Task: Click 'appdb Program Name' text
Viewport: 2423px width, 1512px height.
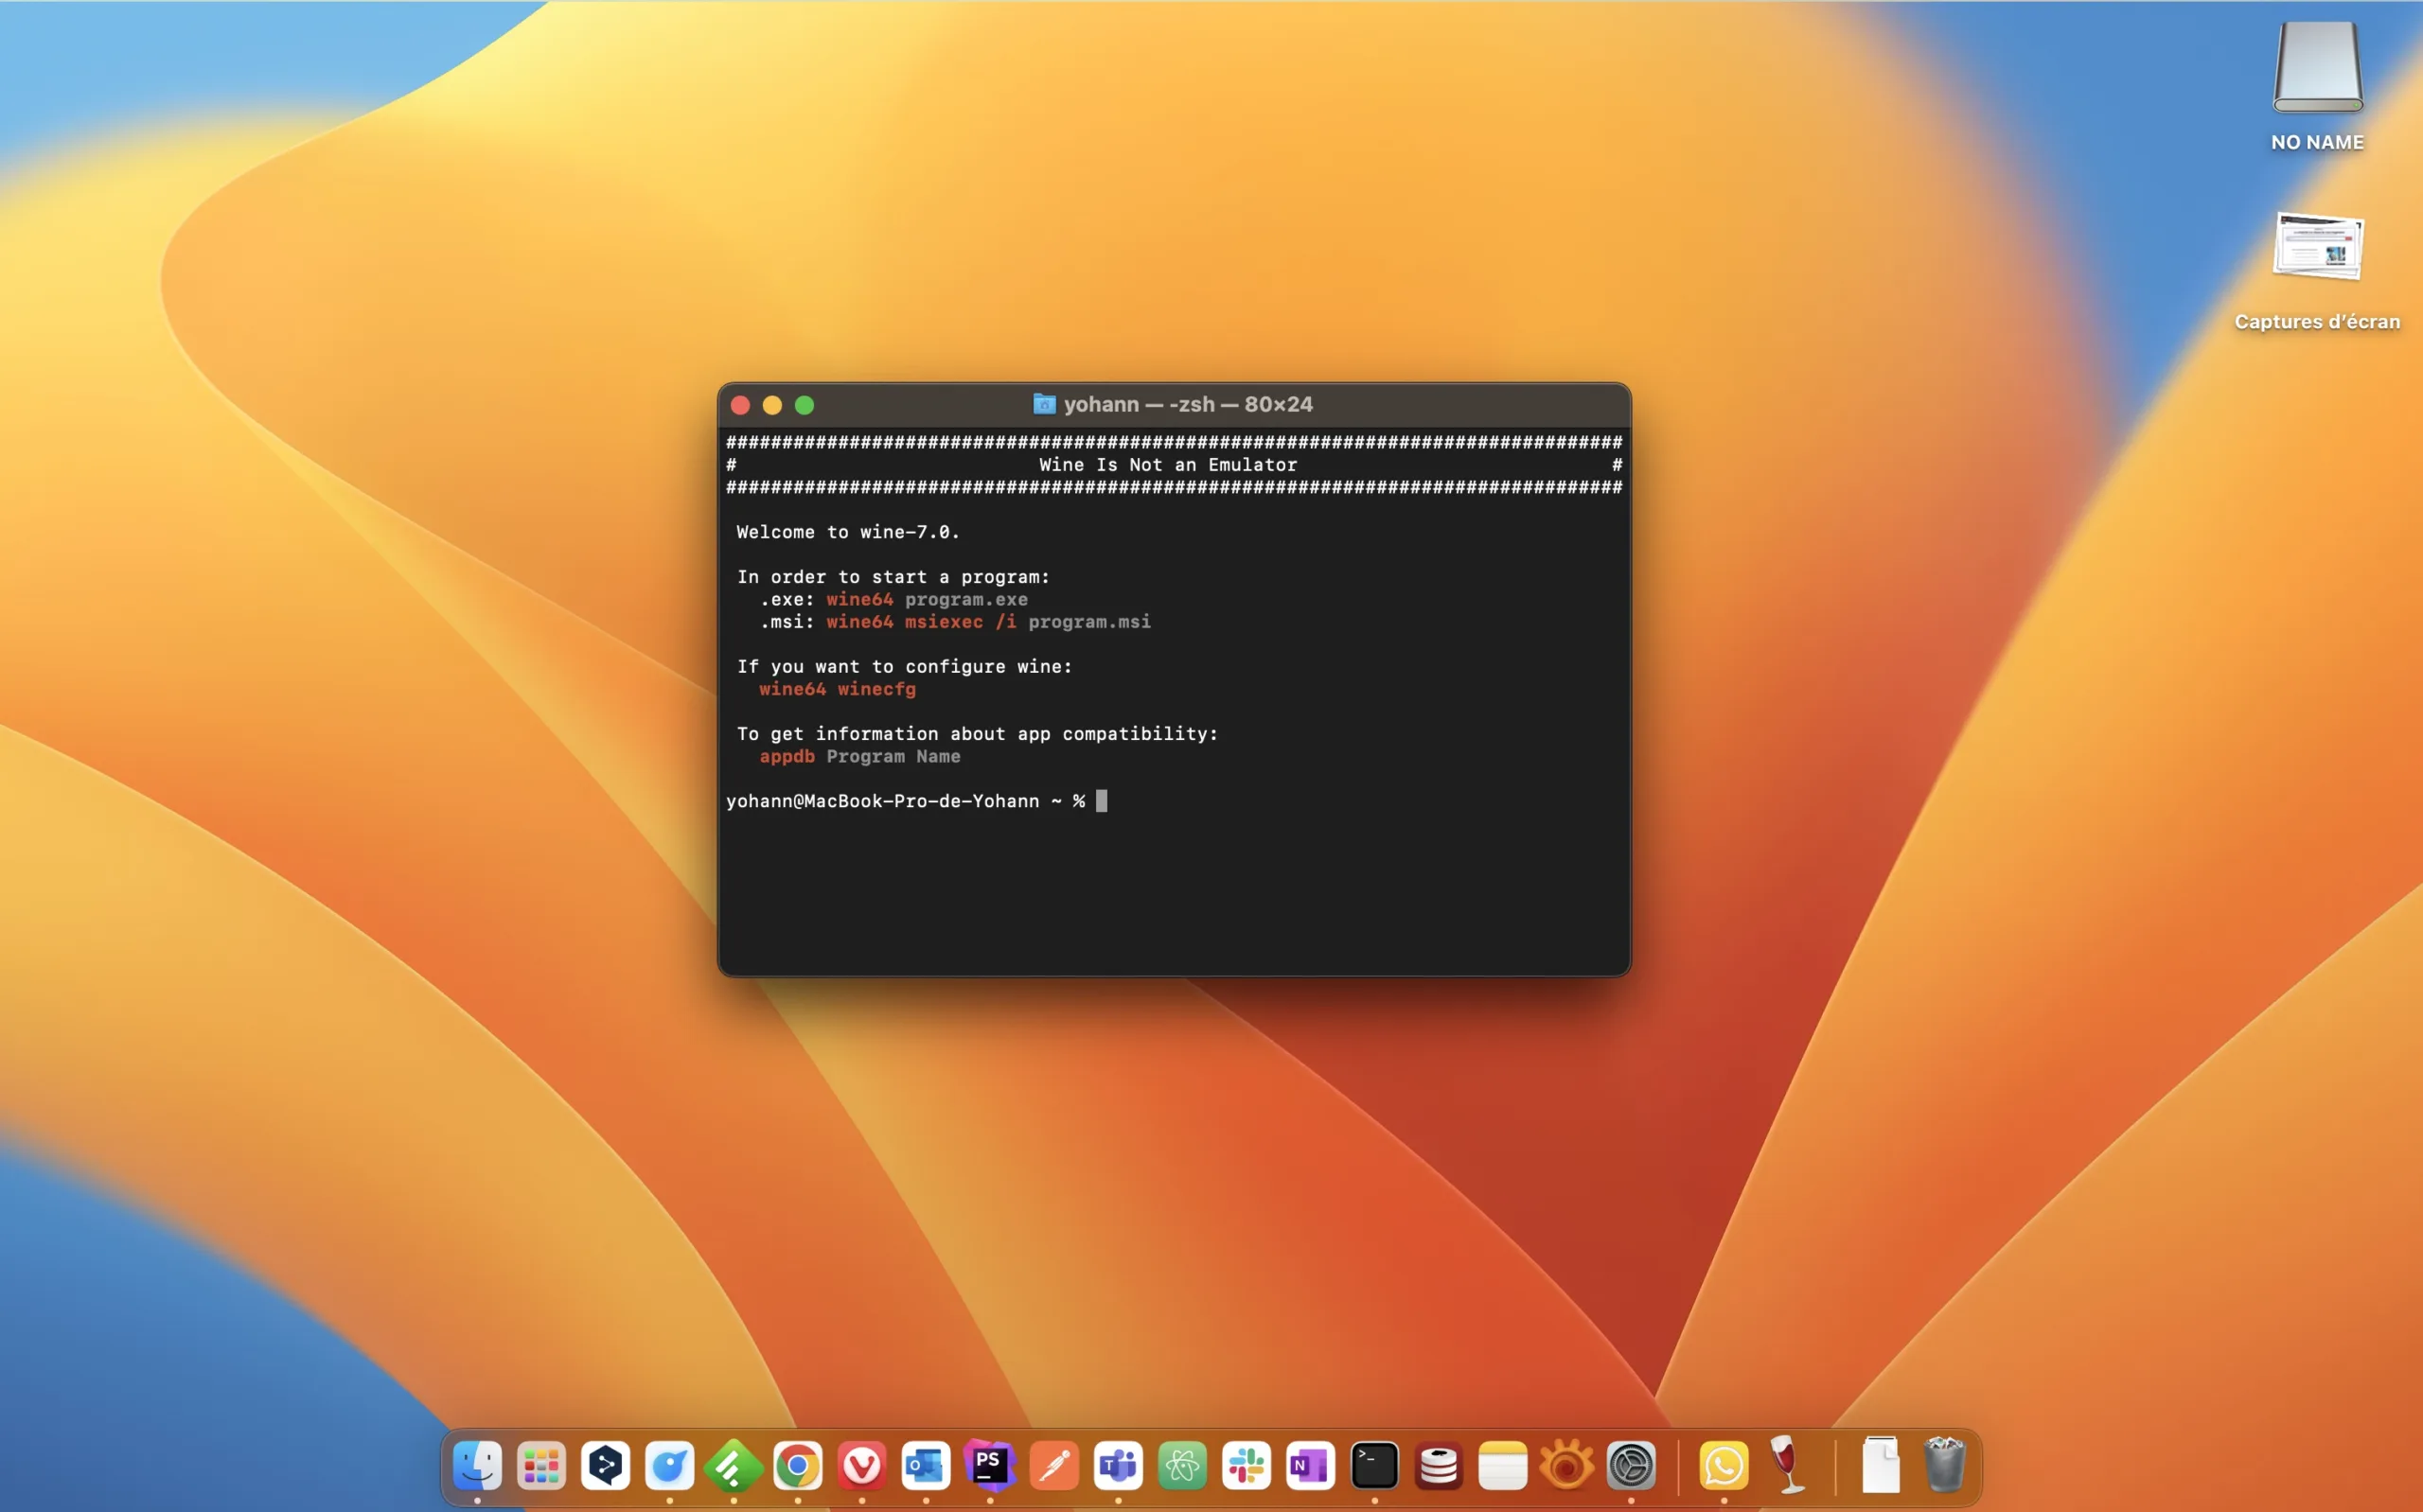Action: tap(860, 757)
